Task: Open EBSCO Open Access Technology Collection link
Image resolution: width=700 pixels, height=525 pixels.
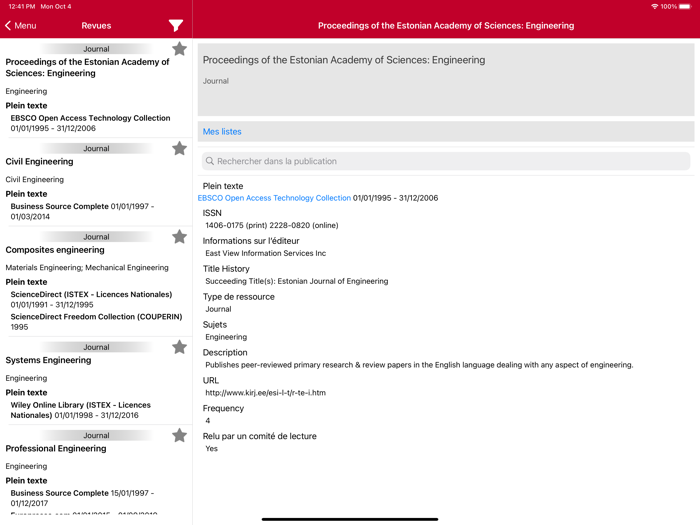Action: pos(274,198)
